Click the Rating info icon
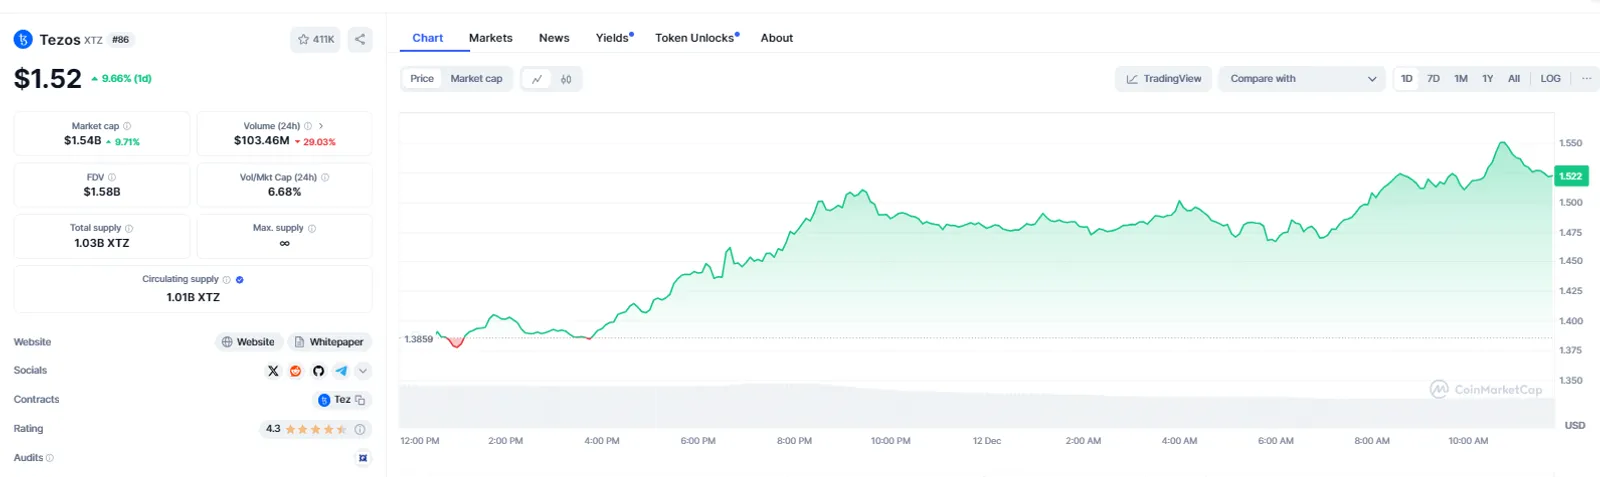The image size is (1600, 477). click(360, 429)
